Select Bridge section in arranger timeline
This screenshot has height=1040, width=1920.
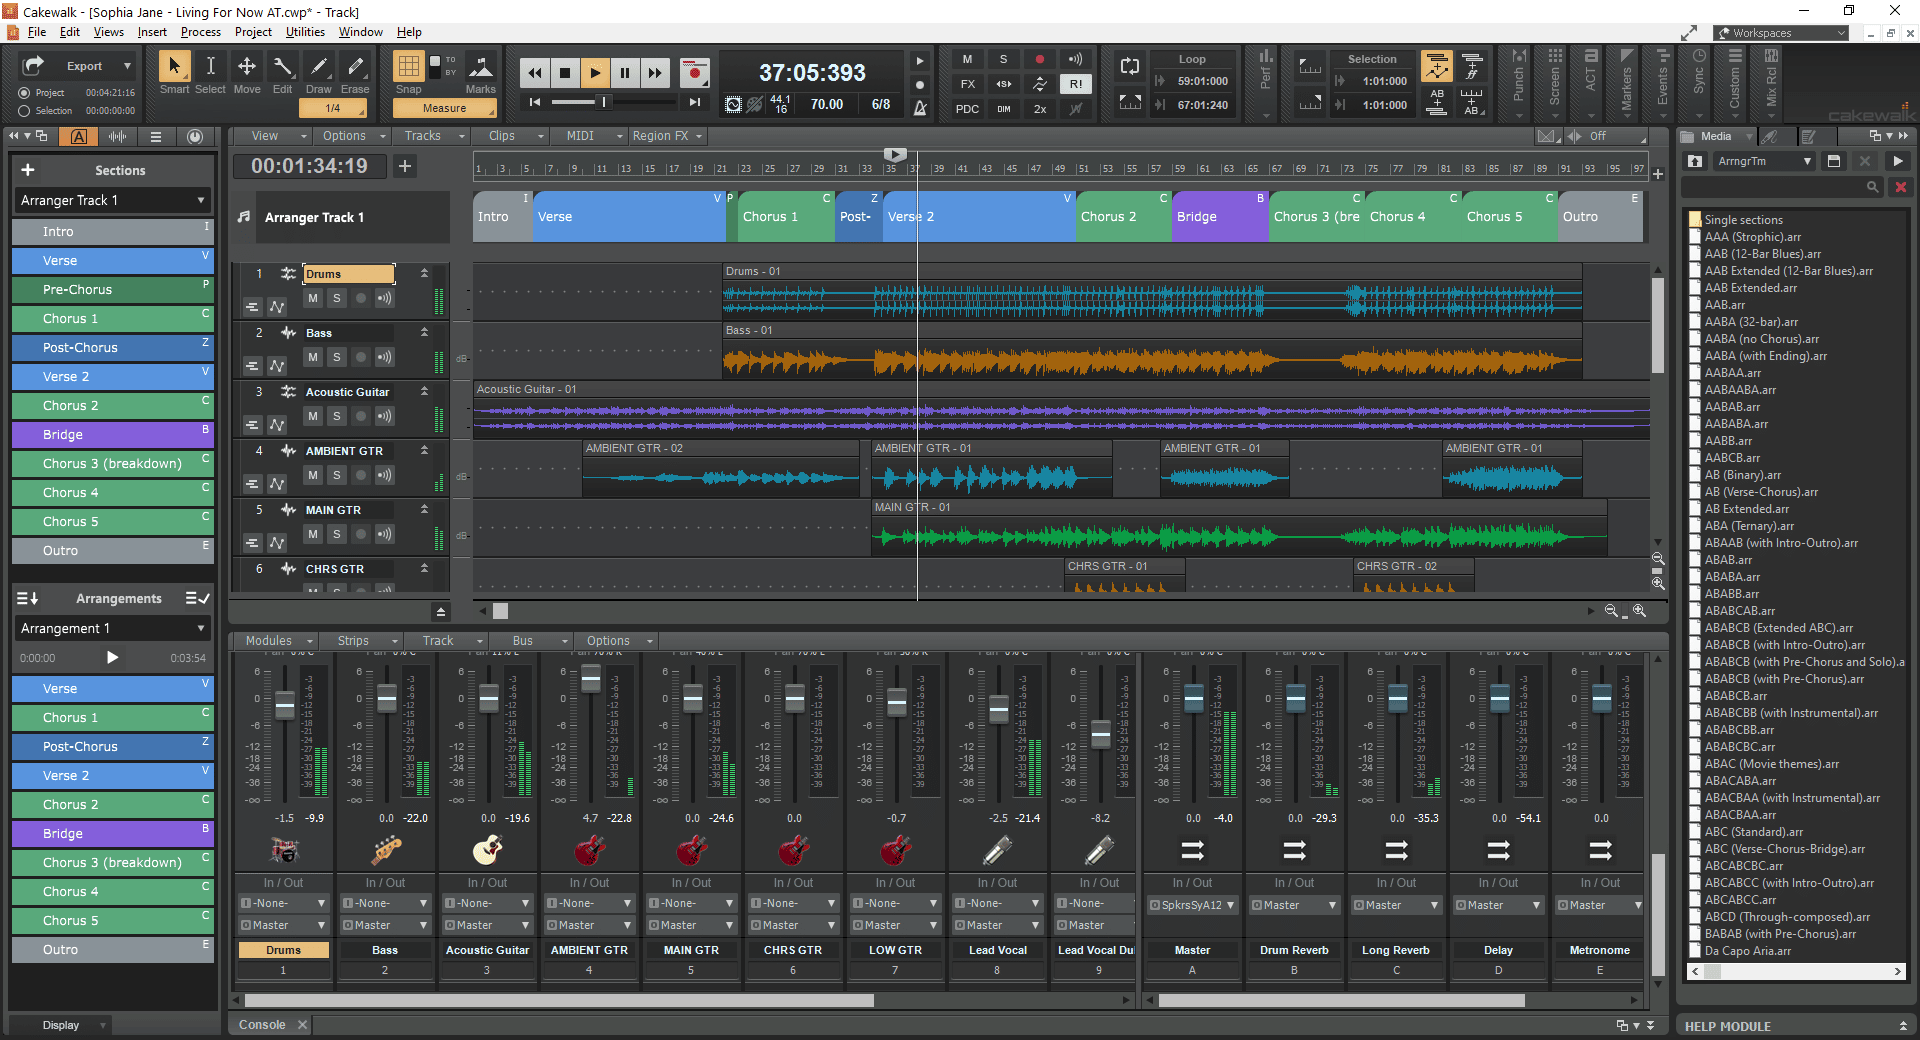coord(1219,217)
